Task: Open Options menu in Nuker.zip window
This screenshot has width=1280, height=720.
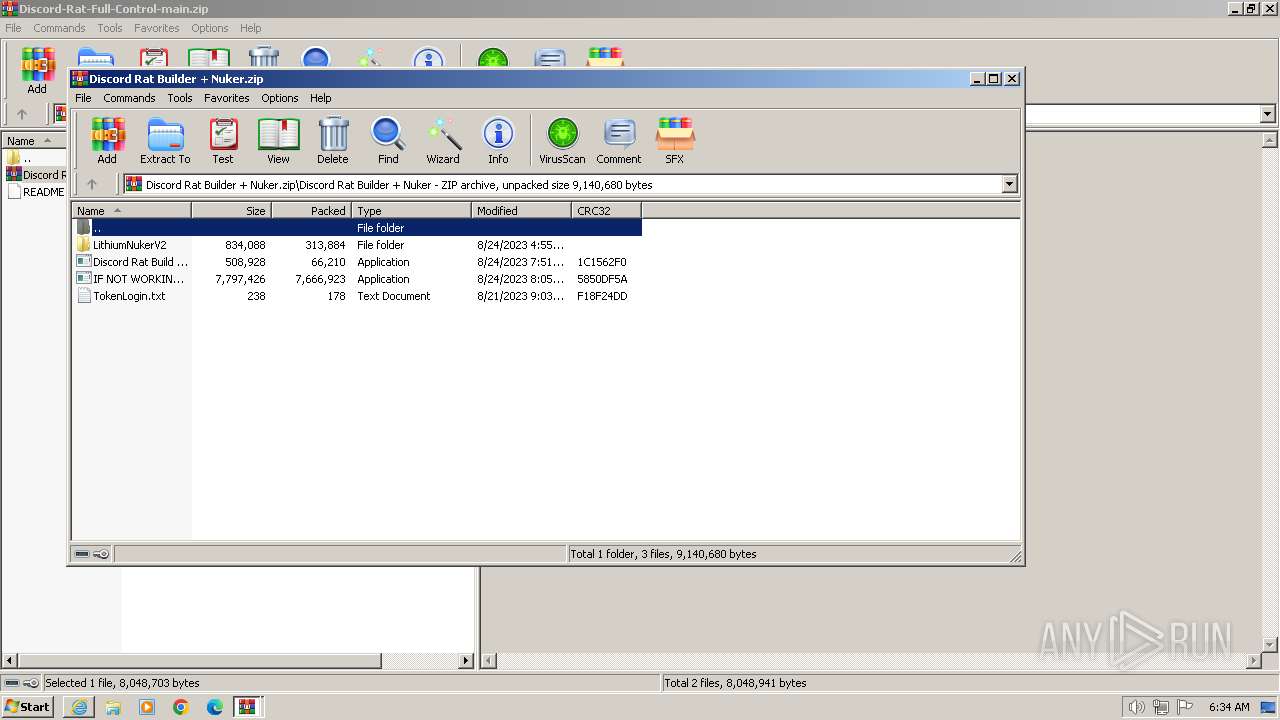Action: (x=280, y=98)
